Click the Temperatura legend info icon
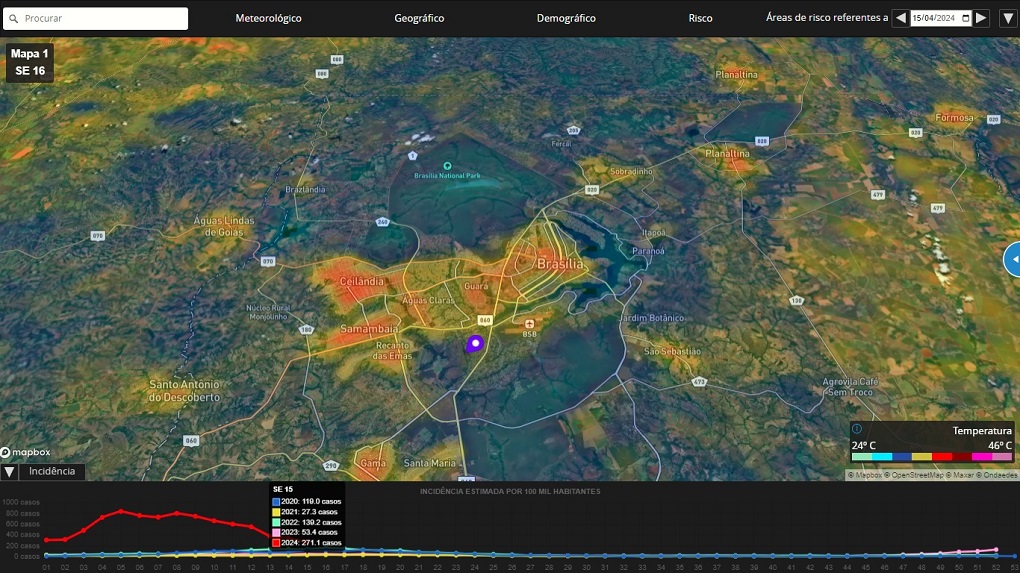This screenshot has width=1020, height=573. pyautogui.click(x=857, y=429)
